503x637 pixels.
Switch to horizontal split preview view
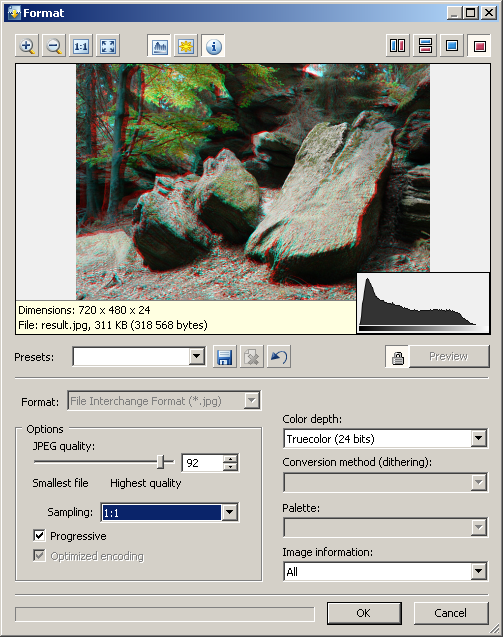click(425, 46)
